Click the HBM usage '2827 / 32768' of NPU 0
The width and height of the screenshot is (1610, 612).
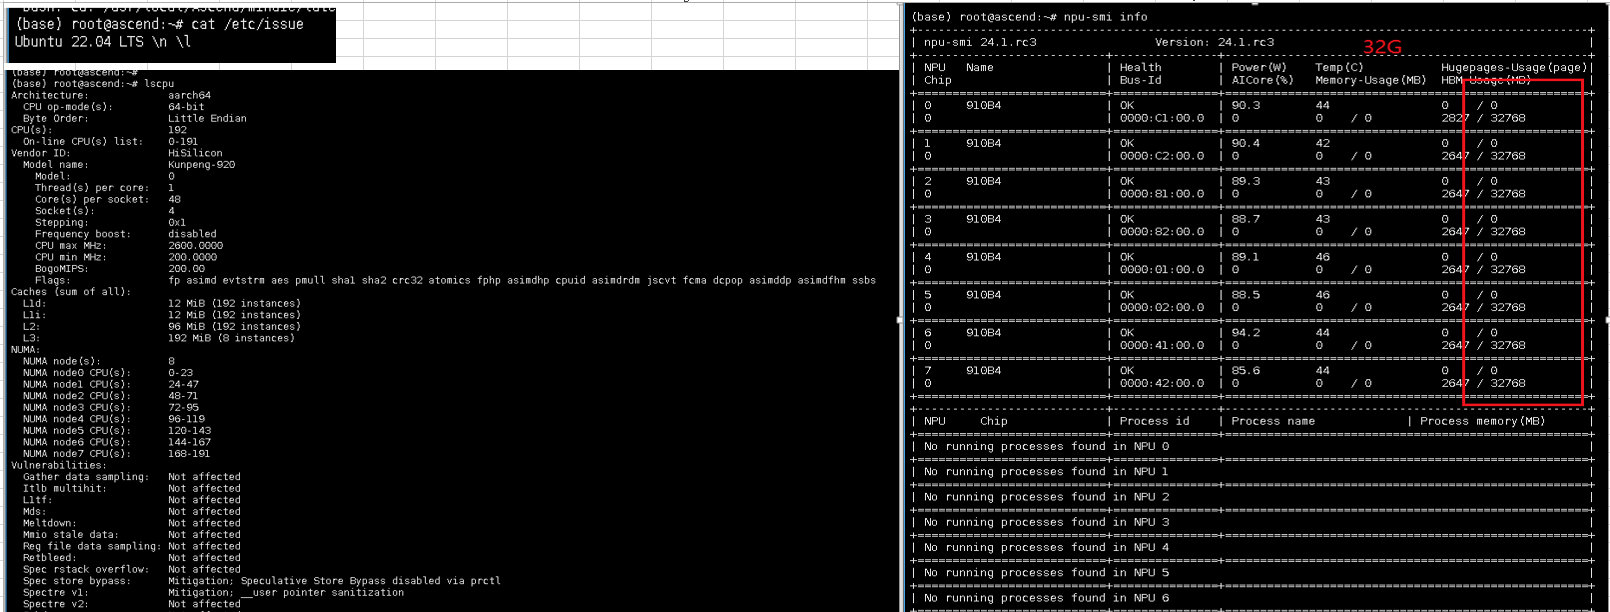(1483, 118)
